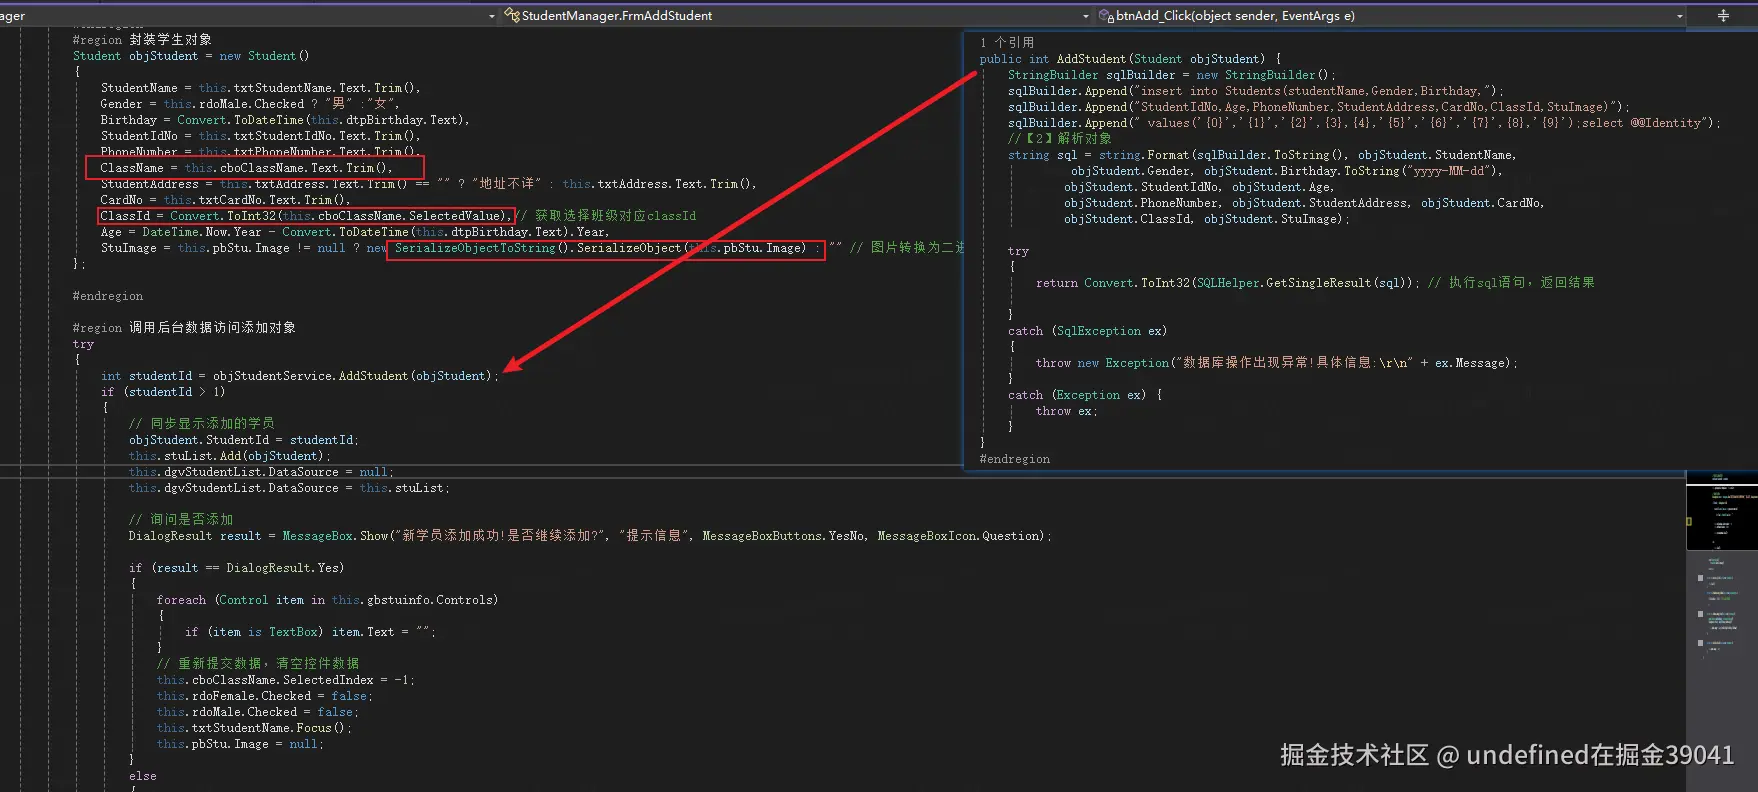
Task: Click the 'throw new Exception' line
Action: click(1277, 363)
